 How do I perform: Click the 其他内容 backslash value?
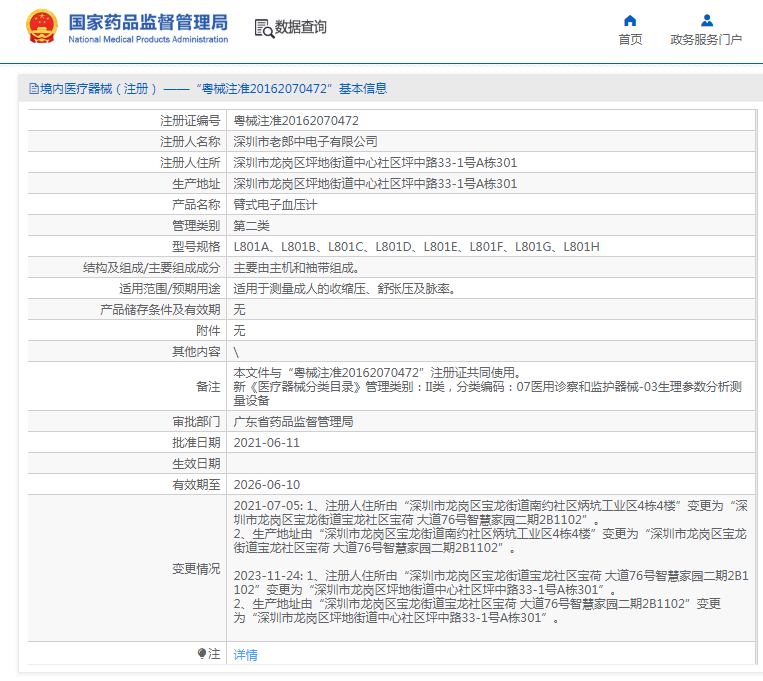click(x=236, y=352)
